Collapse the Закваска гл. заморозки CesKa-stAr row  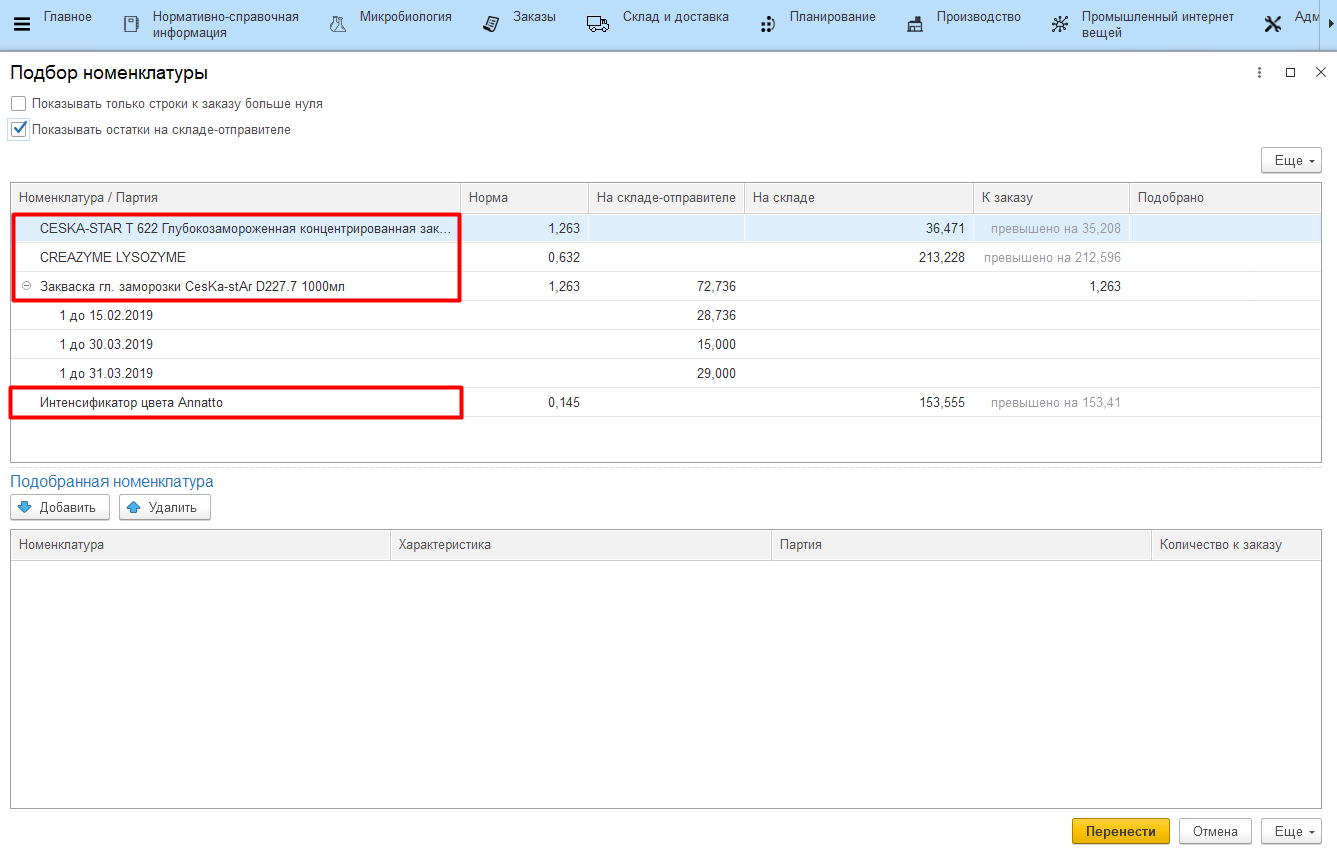[27, 286]
